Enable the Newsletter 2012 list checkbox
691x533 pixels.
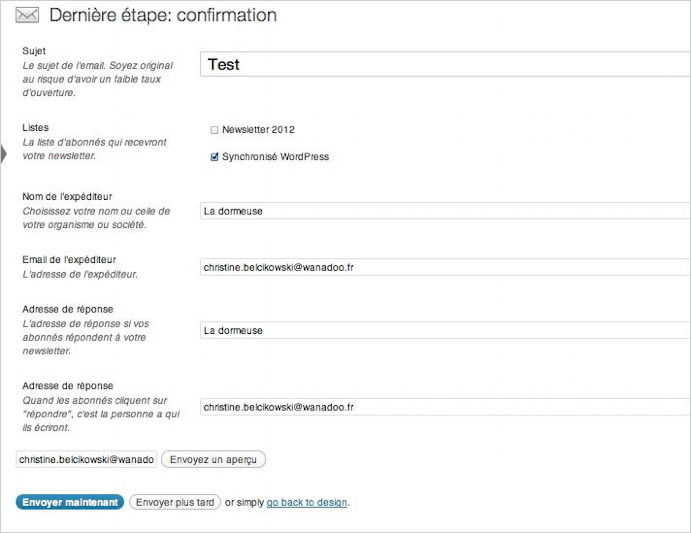(214, 130)
